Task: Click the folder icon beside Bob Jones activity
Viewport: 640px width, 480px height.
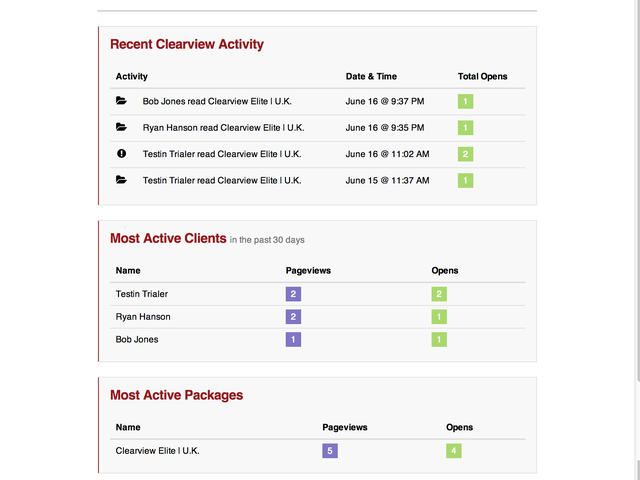Action: (x=121, y=101)
